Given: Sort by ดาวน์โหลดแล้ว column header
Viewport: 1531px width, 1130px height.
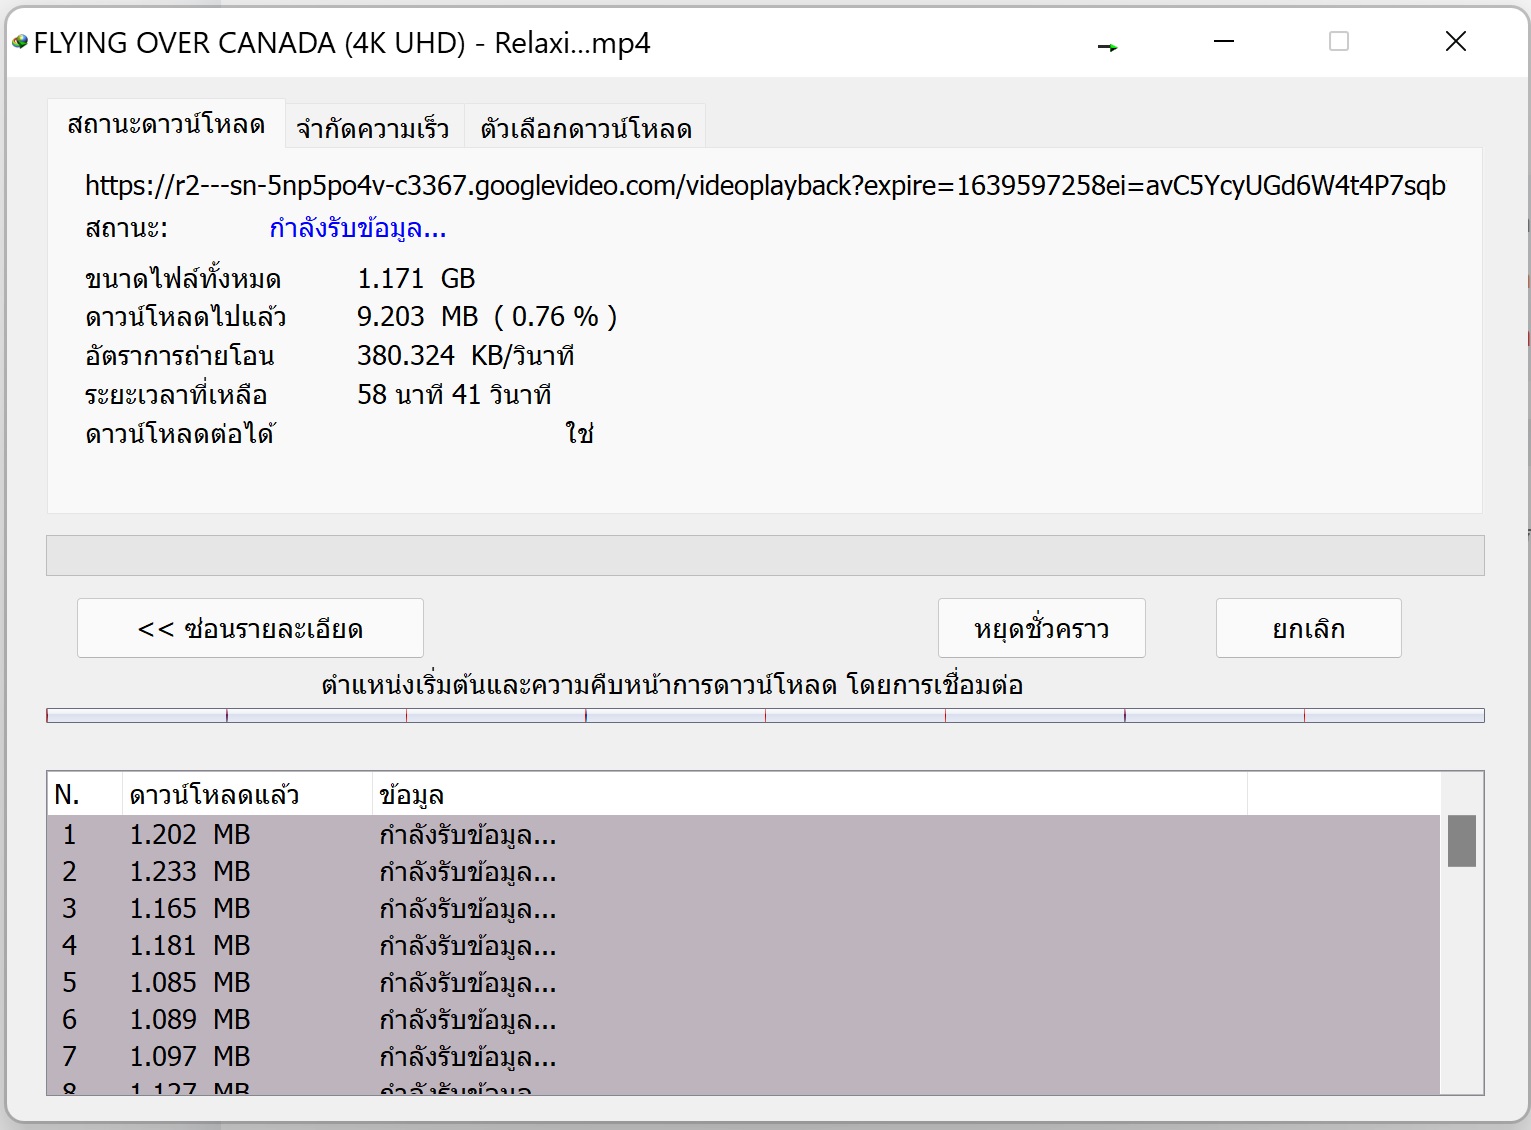Looking at the screenshot, I should 246,795.
